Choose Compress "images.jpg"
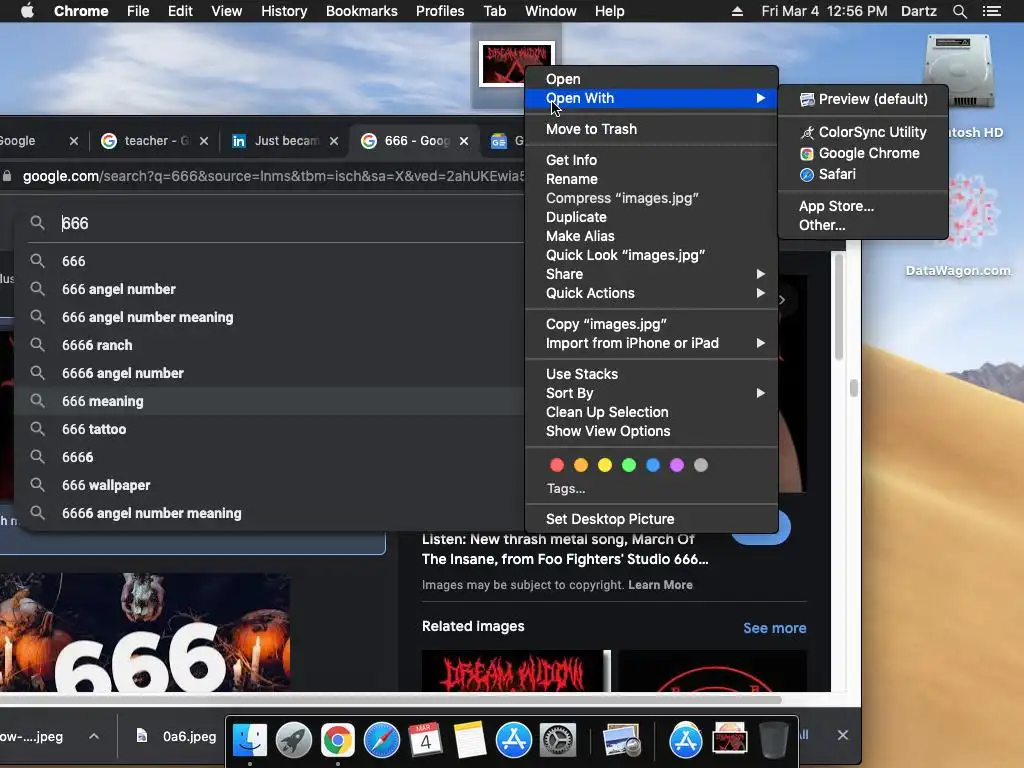 652,198
